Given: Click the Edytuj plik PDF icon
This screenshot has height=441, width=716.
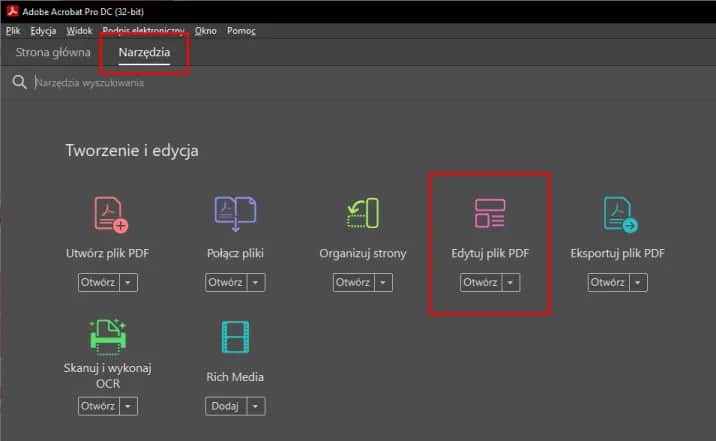Looking at the screenshot, I should click(490, 214).
